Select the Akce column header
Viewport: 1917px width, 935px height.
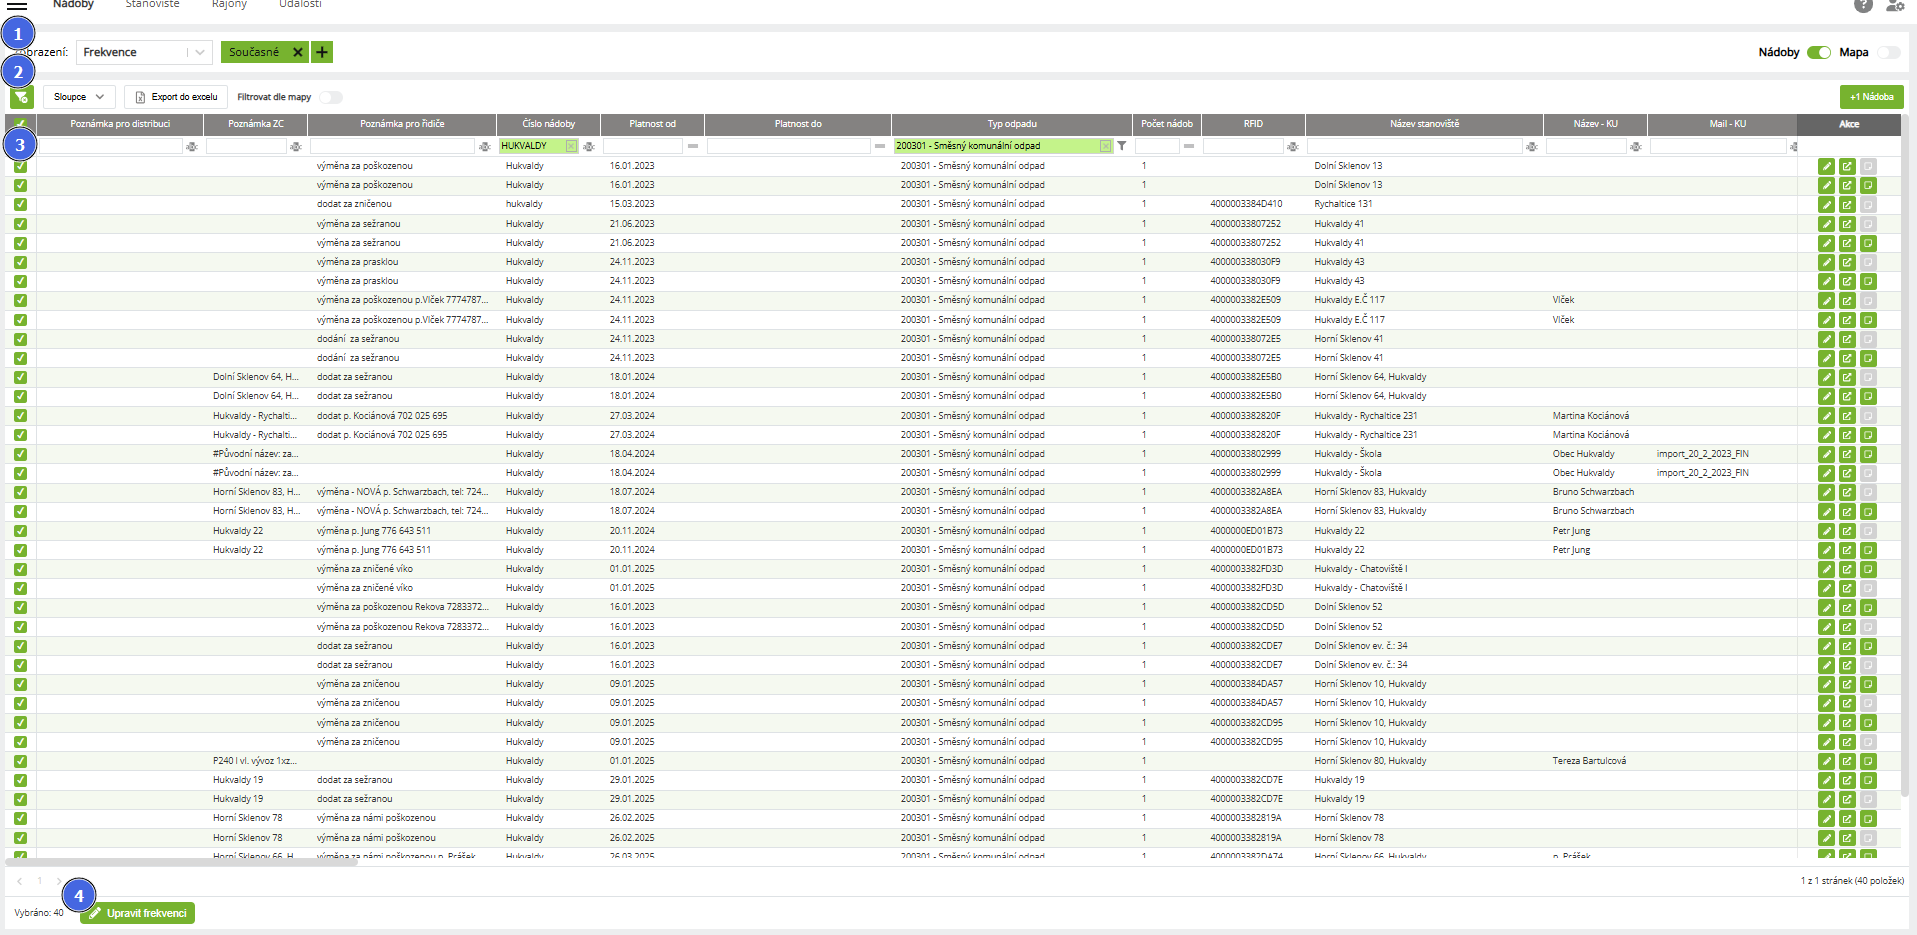(1849, 124)
